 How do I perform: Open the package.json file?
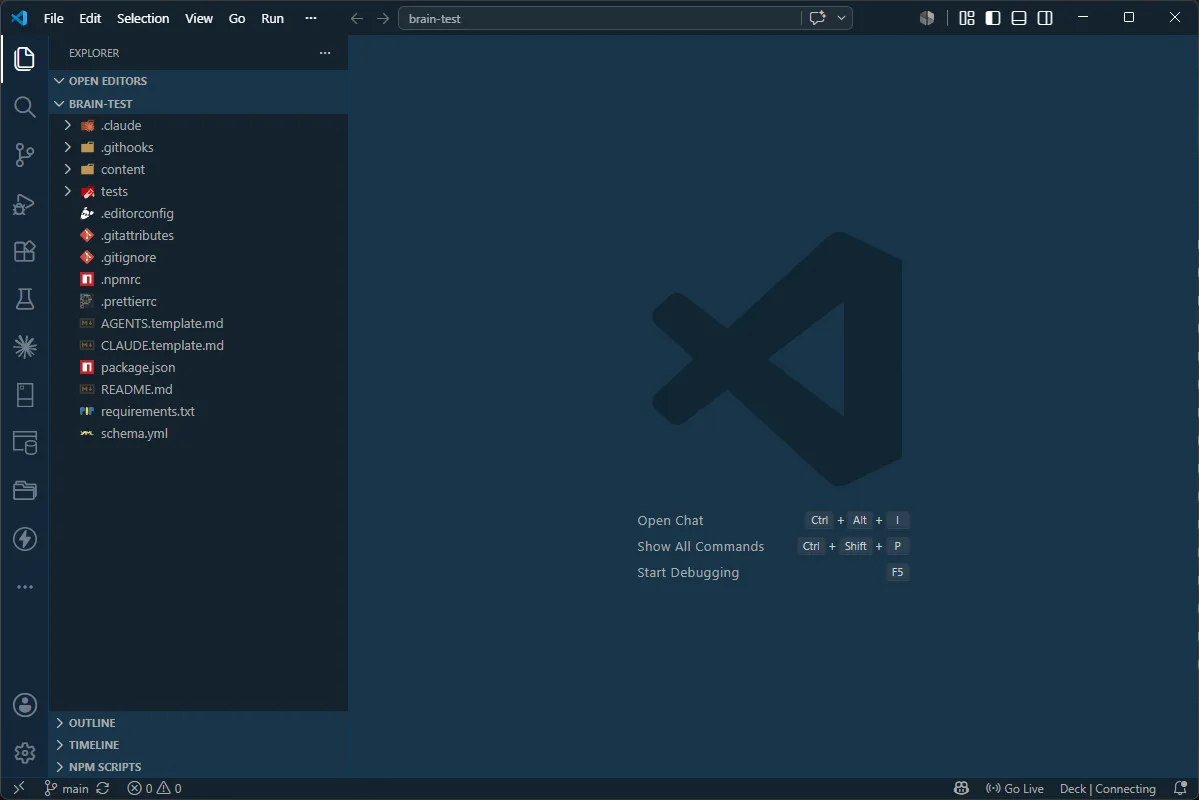(198, 368)
